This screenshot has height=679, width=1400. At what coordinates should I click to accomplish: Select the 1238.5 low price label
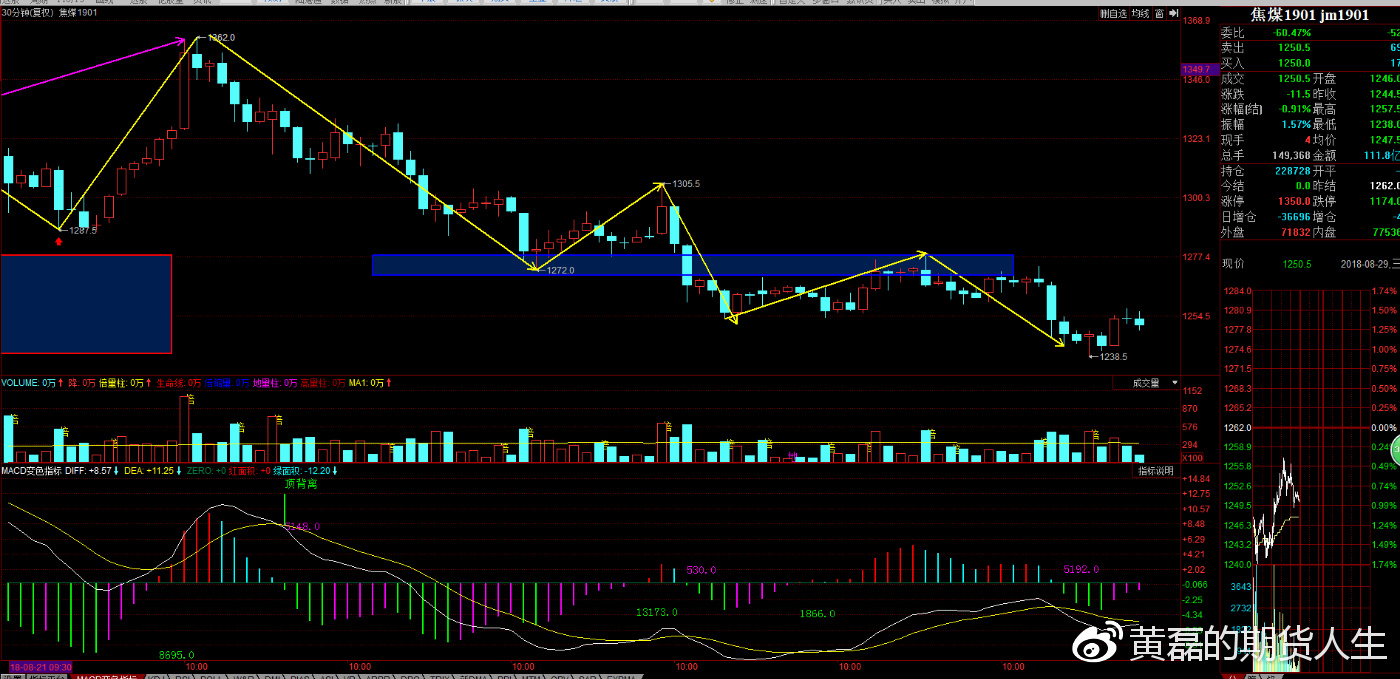point(1113,356)
